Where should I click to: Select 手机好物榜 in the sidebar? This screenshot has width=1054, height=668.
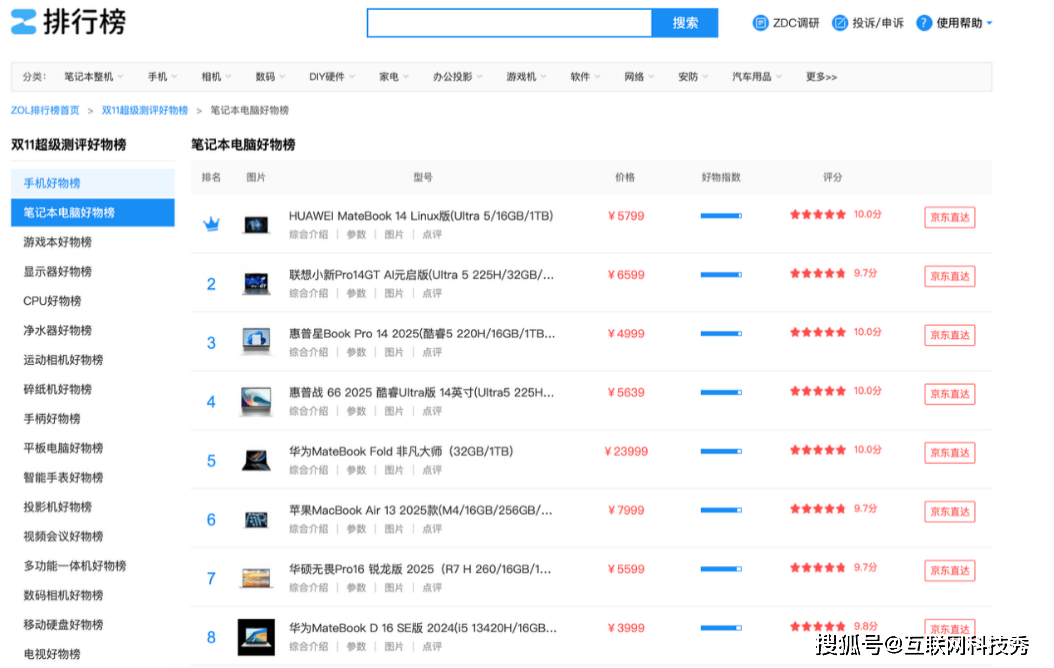tap(52, 183)
